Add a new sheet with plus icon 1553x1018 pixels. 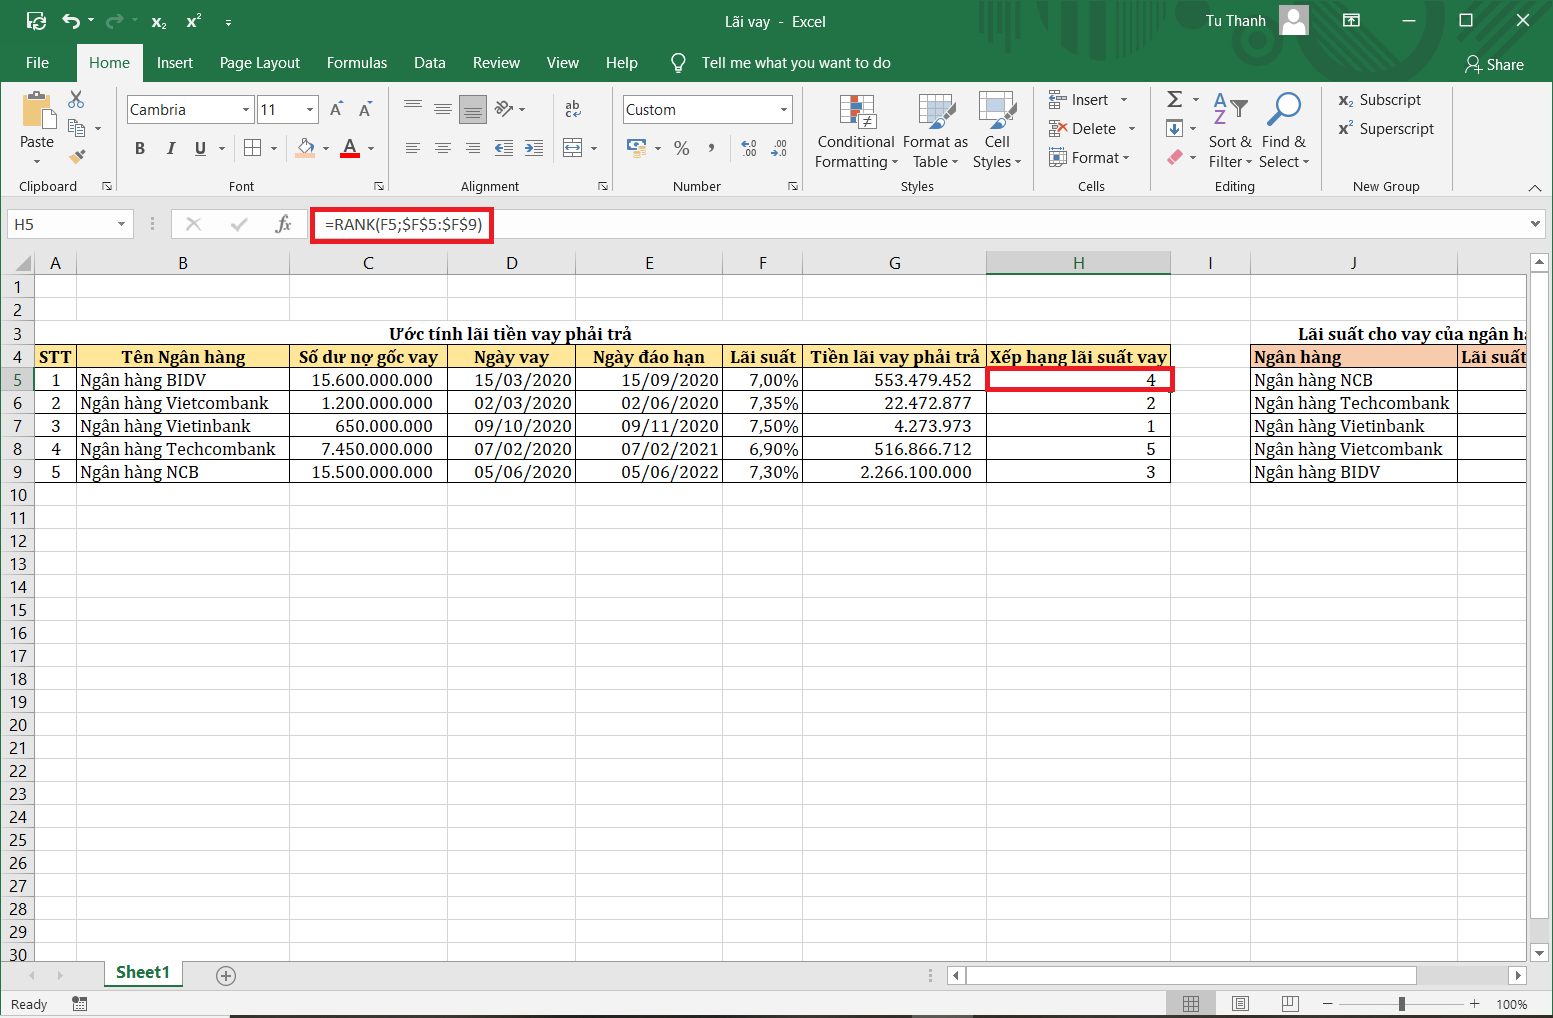click(226, 975)
